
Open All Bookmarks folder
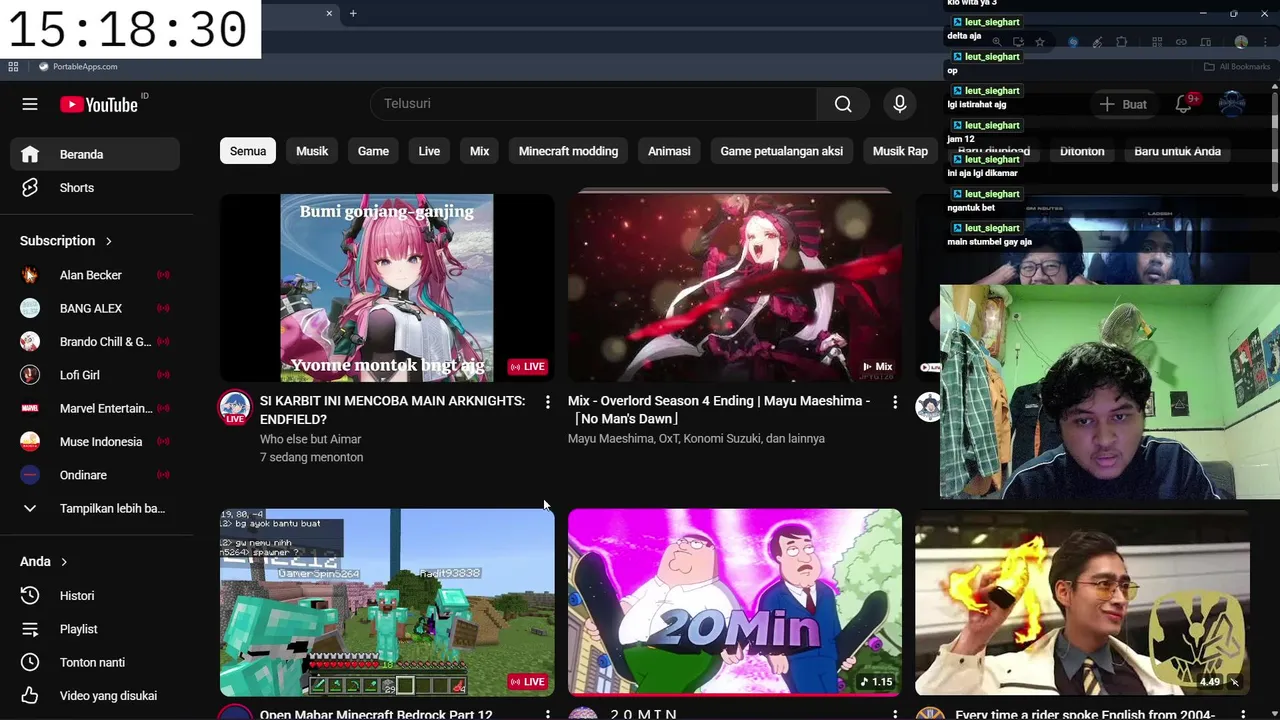(x=1237, y=67)
